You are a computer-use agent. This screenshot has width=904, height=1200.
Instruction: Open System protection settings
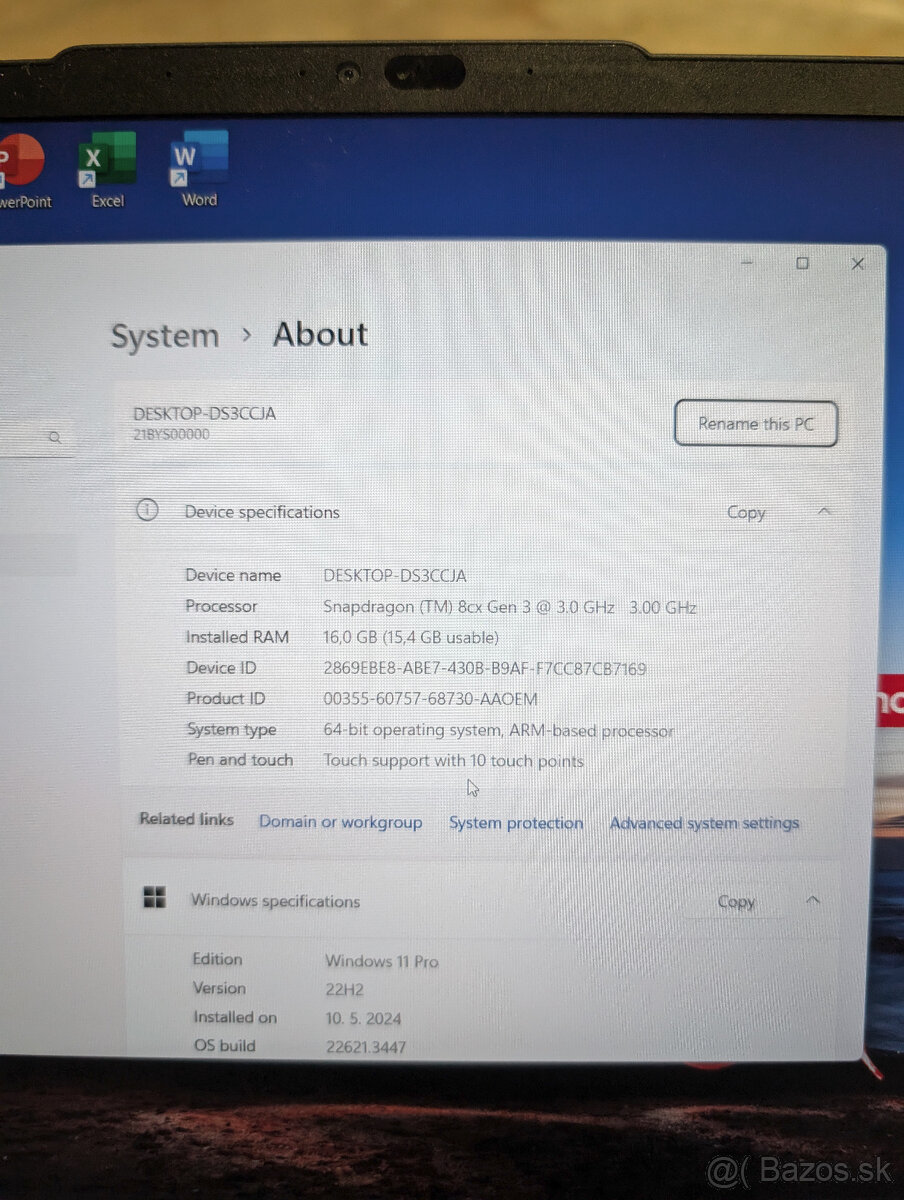(x=516, y=823)
